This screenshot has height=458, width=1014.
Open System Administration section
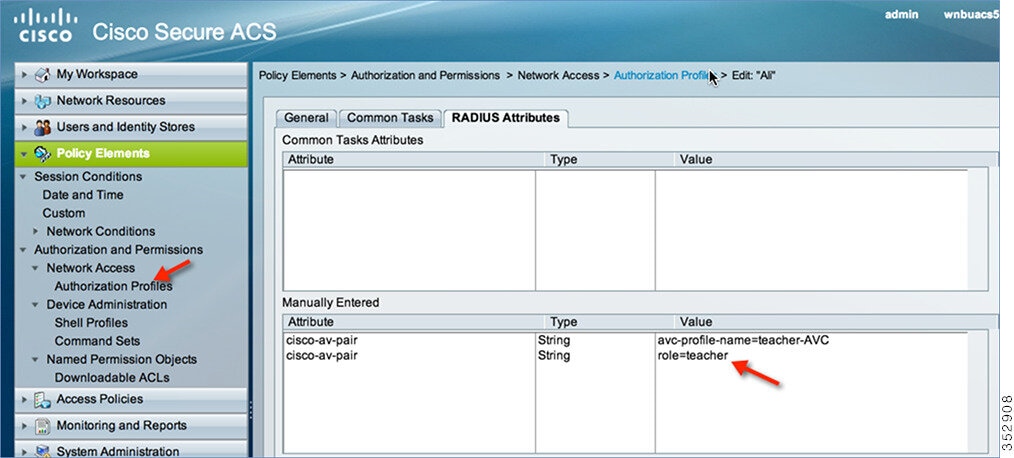coord(131,450)
